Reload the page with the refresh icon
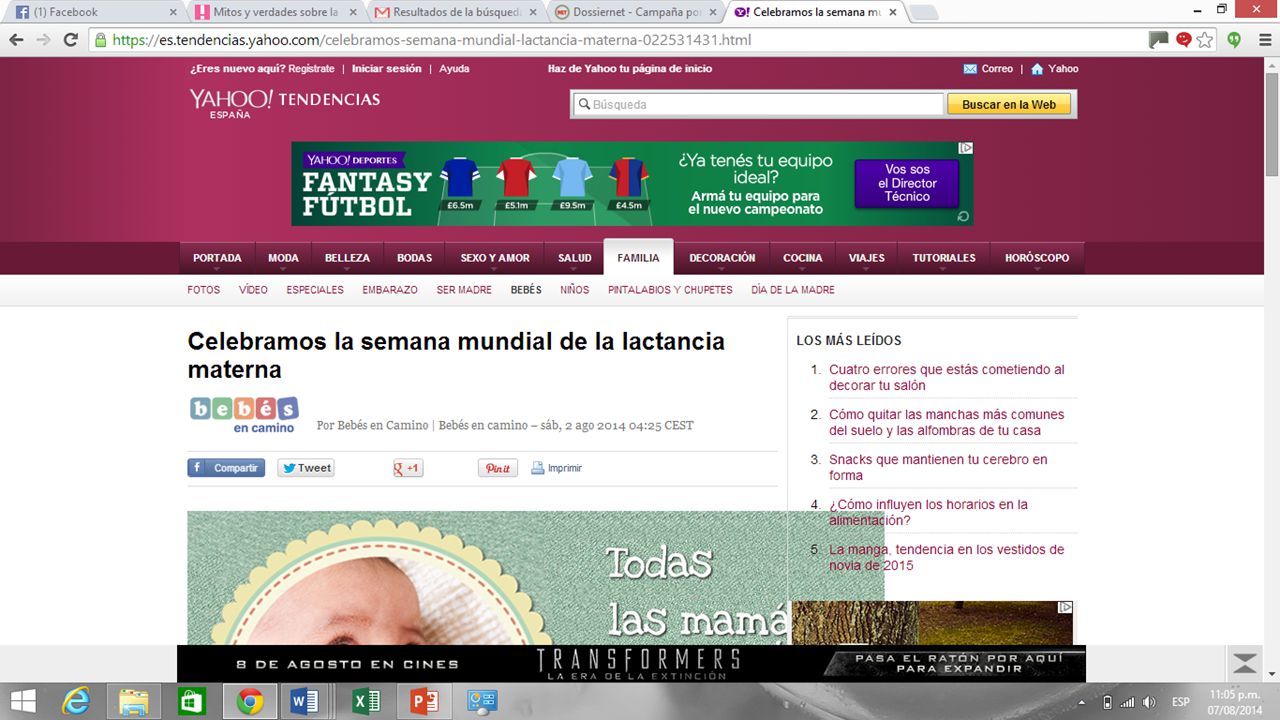The height and width of the screenshot is (720, 1280). tap(70, 40)
